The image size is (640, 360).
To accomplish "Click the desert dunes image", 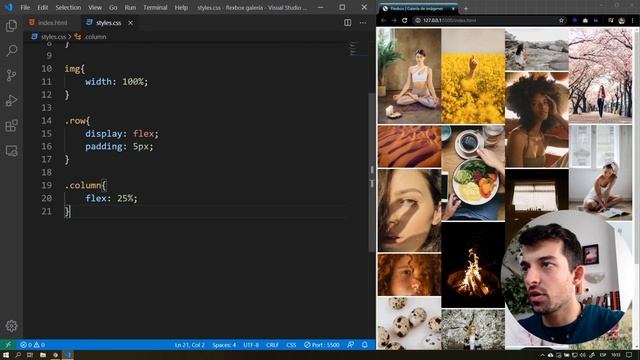I will click(x=409, y=147).
